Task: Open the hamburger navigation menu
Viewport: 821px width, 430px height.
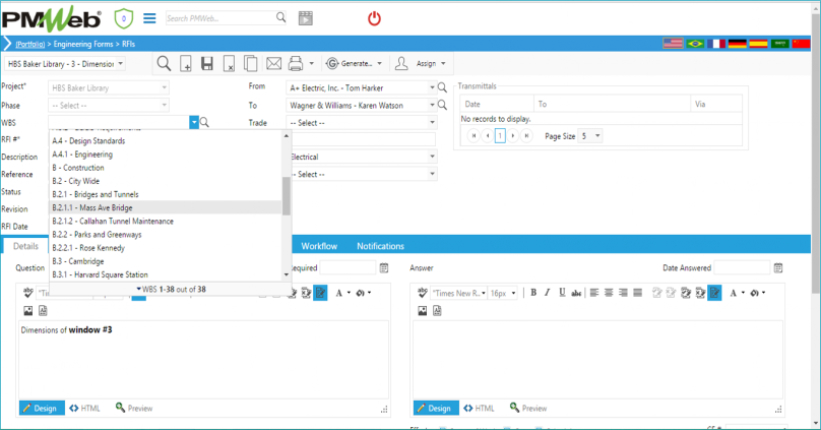Action: coord(149,17)
